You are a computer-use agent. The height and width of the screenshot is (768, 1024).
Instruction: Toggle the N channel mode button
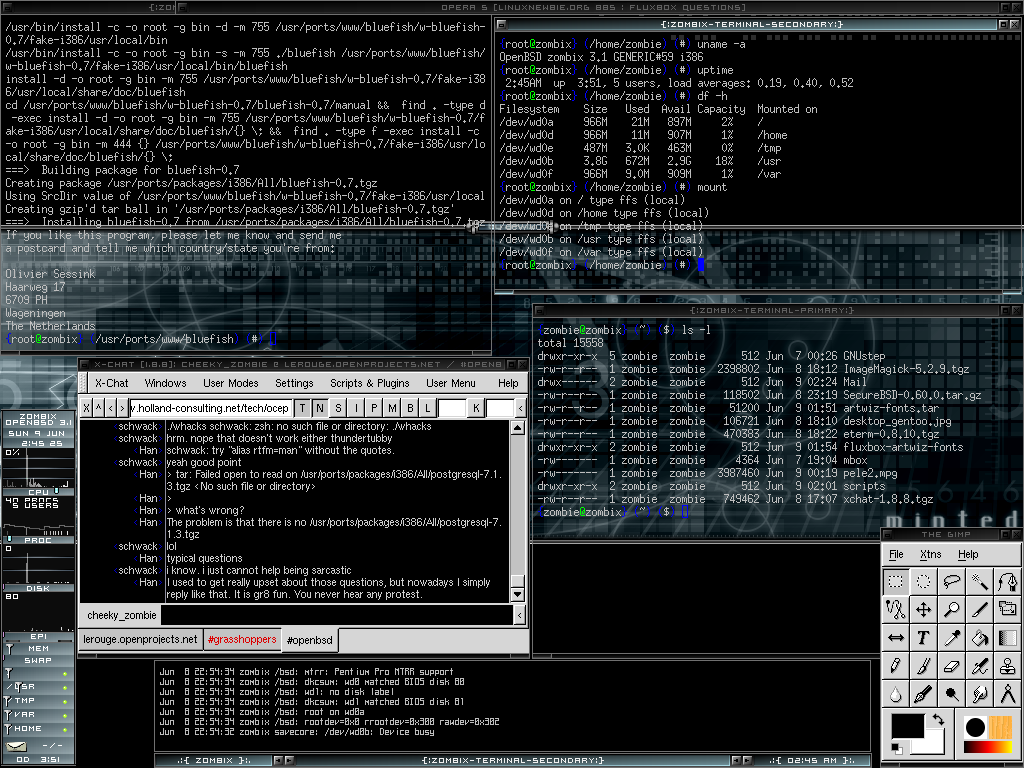pos(319,408)
